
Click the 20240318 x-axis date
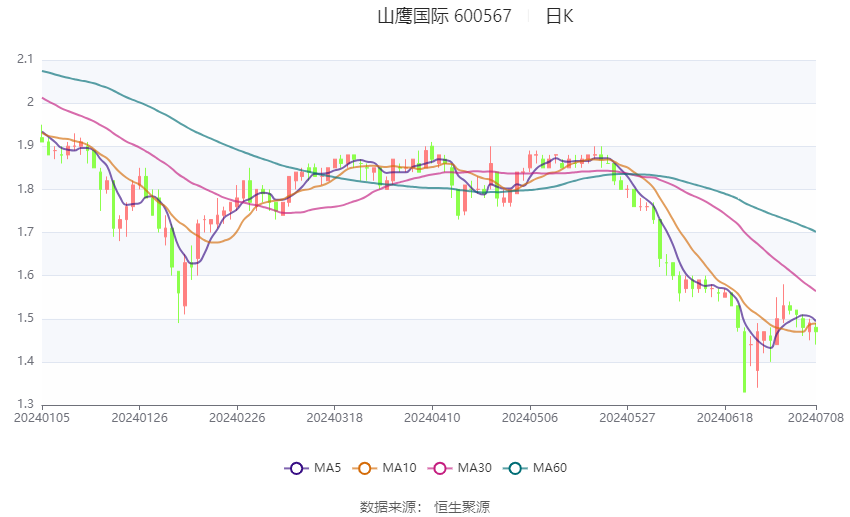pos(334,417)
